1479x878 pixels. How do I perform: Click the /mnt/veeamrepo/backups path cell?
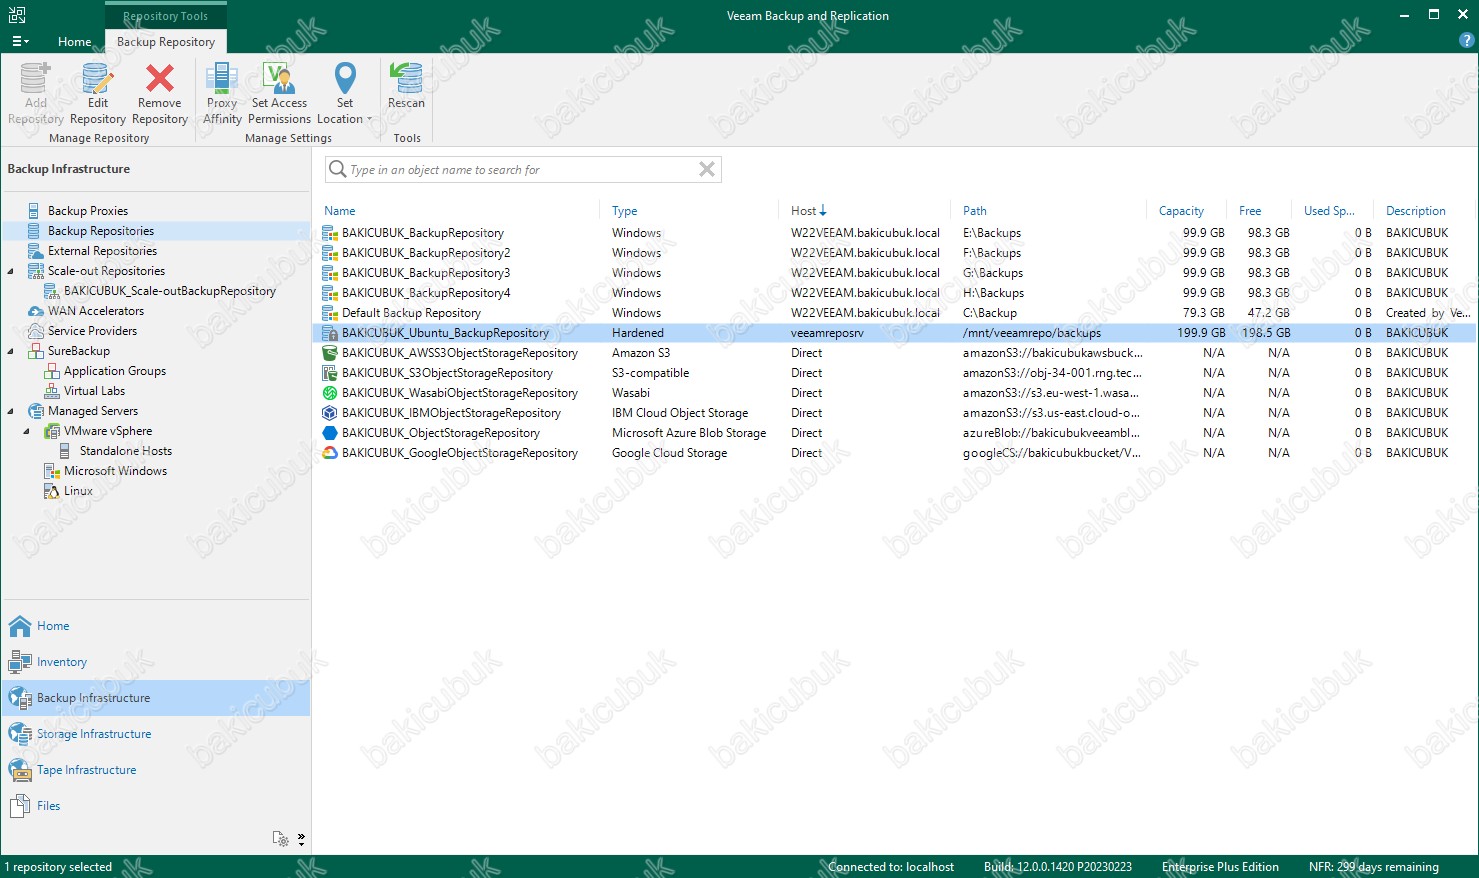[1031, 333]
